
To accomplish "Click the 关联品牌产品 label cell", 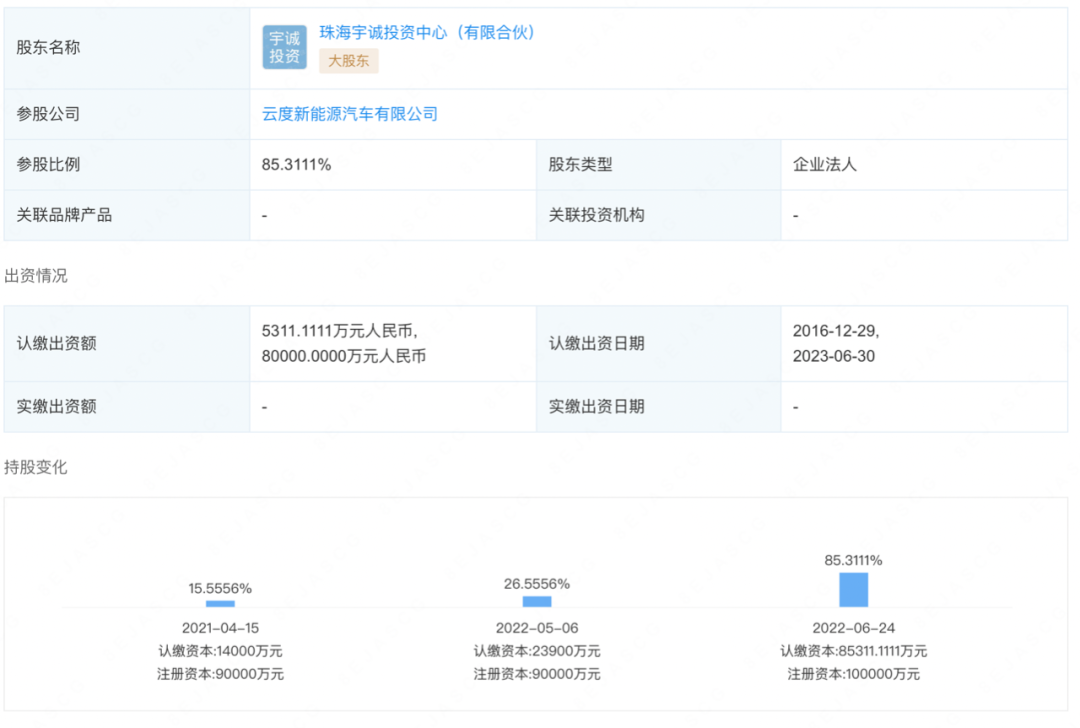I will [127, 216].
